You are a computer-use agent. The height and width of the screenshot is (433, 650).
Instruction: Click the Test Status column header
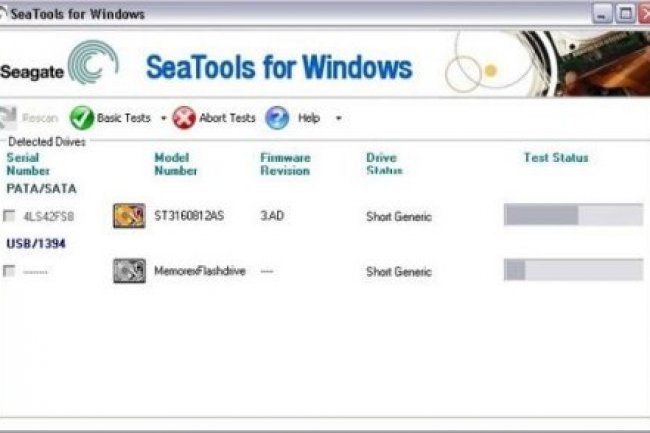click(556, 158)
